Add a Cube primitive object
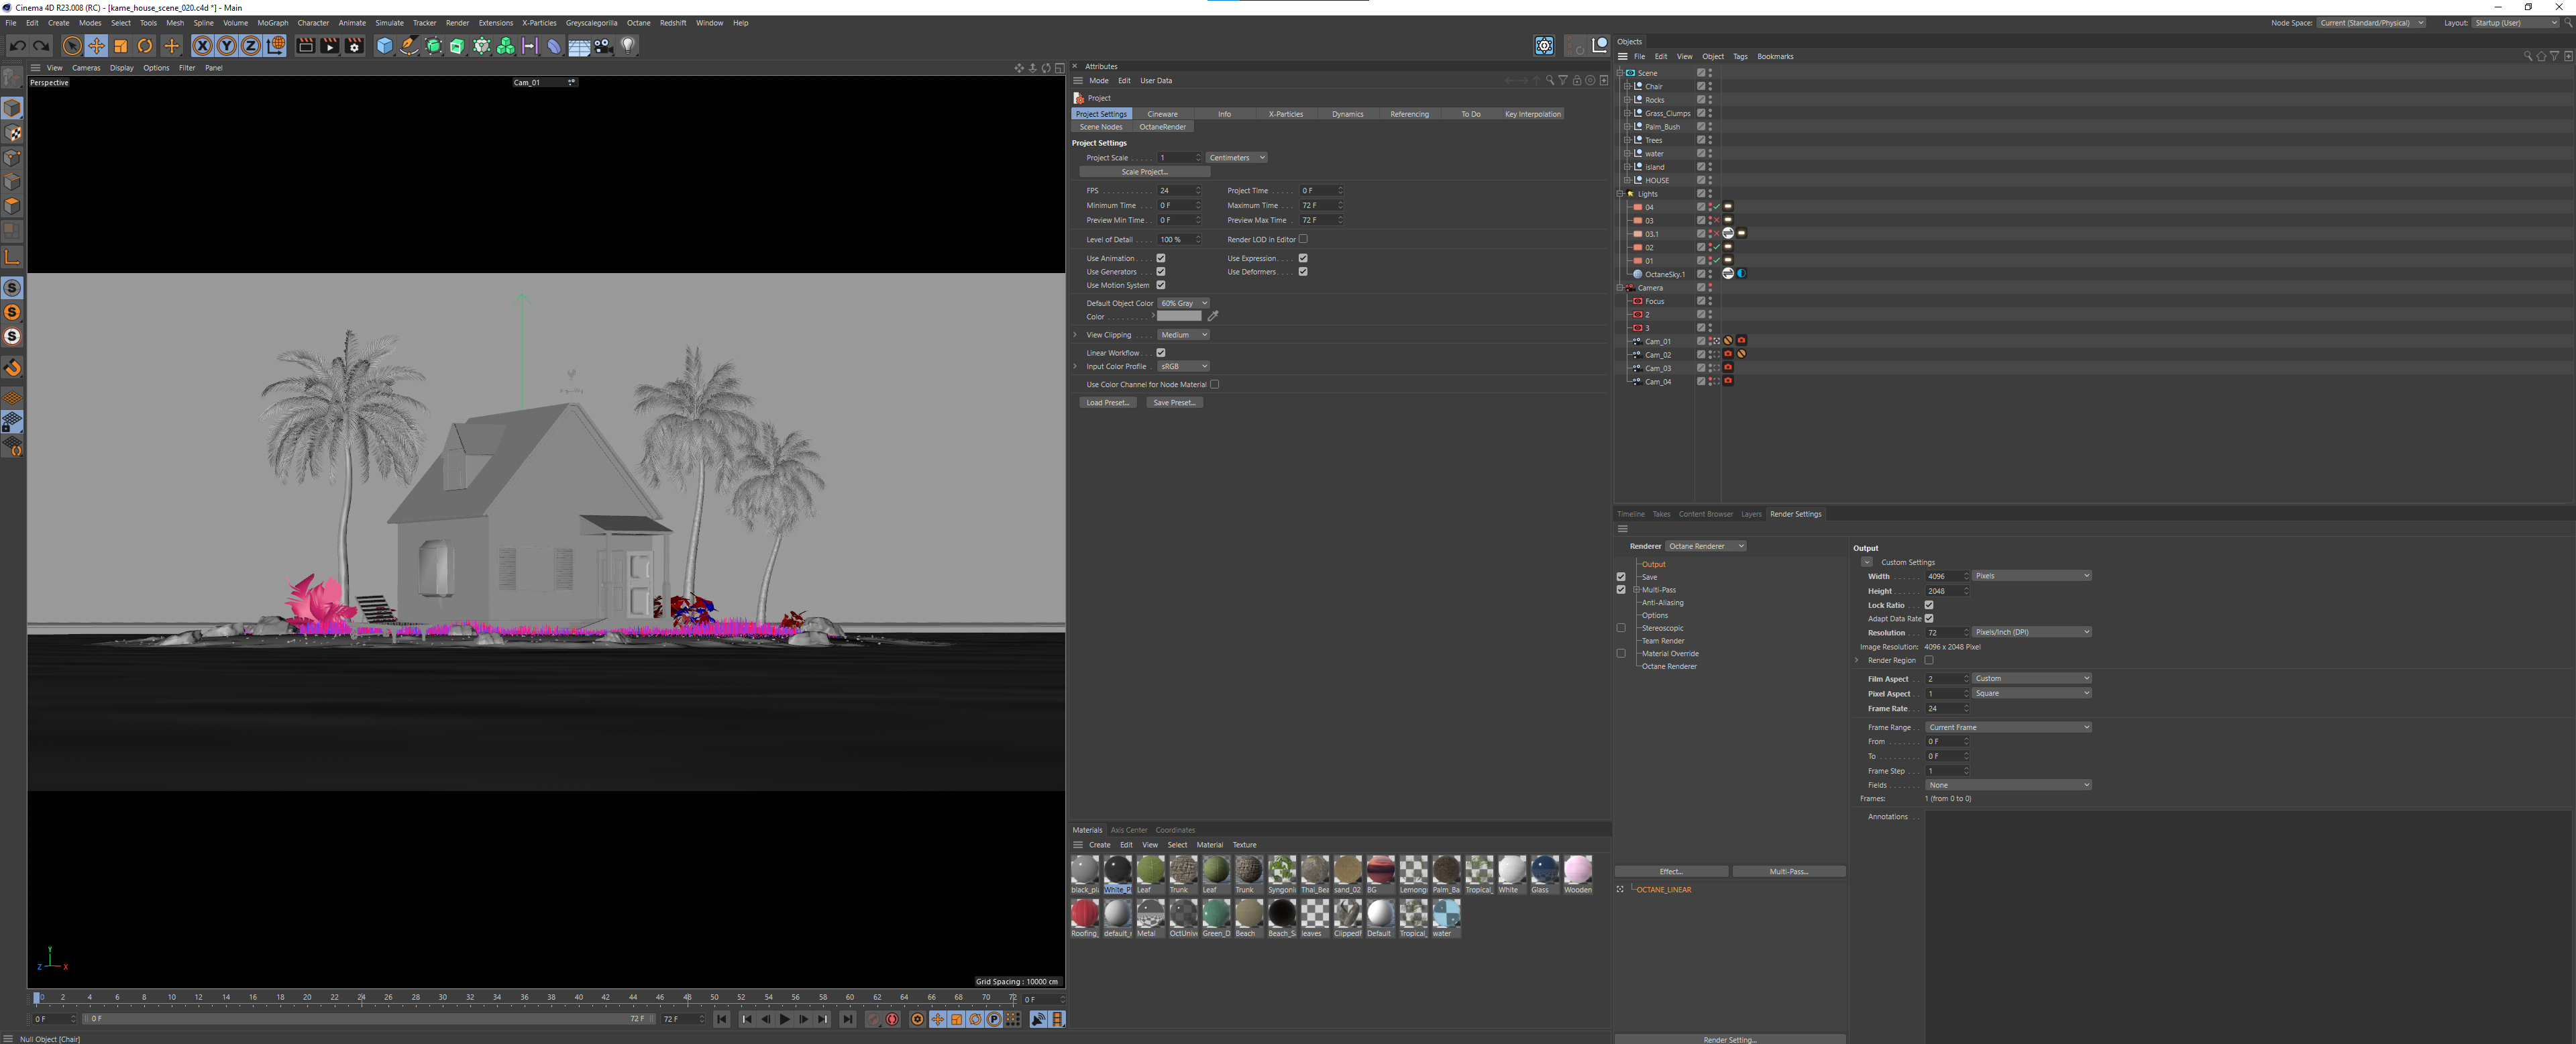The width and height of the screenshot is (2576, 1044). [x=385, y=46]
